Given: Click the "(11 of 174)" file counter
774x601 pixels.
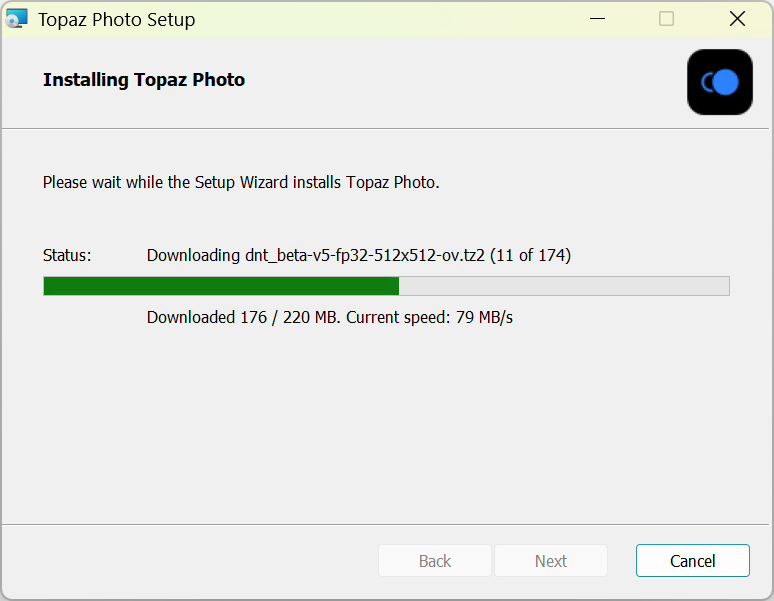Looking at the screenshot, I should tap(530, 255).
